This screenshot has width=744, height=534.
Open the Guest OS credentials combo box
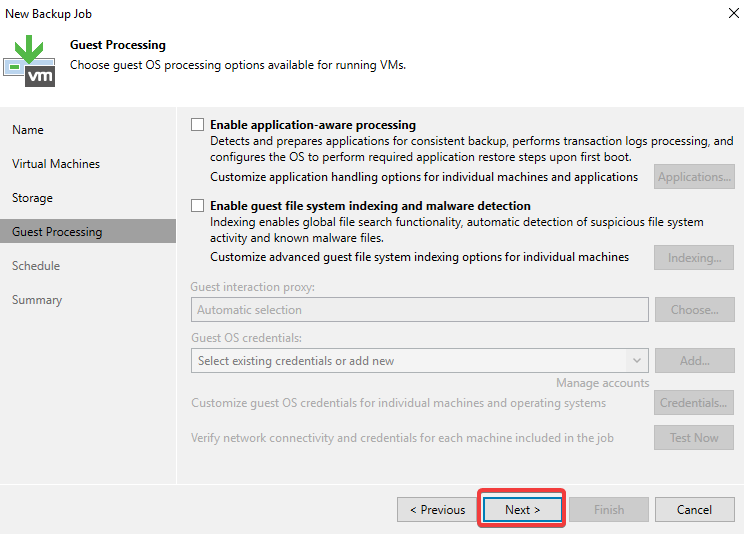click(x=420, y=361)
